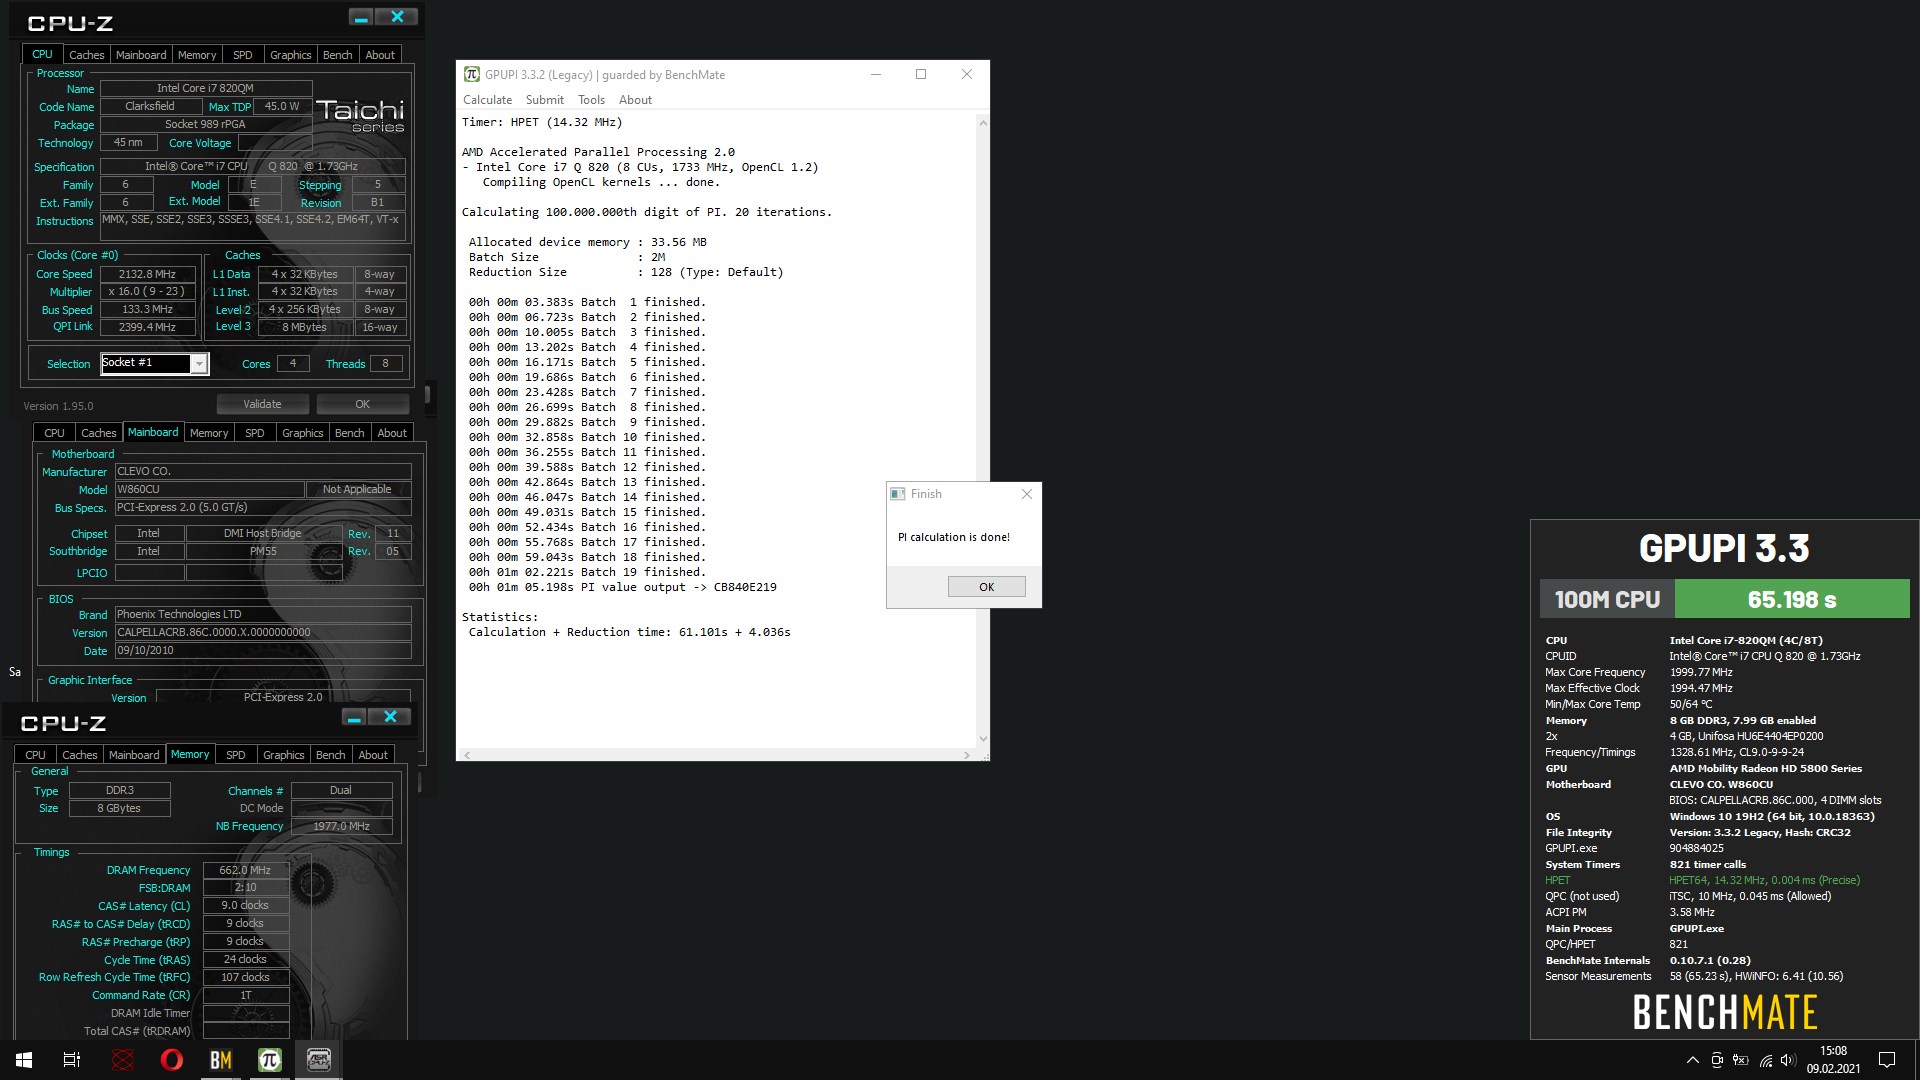The image size is (1920, 1080).
Task: Click the PI value output line CB840E219
Action: click(622, 587)
